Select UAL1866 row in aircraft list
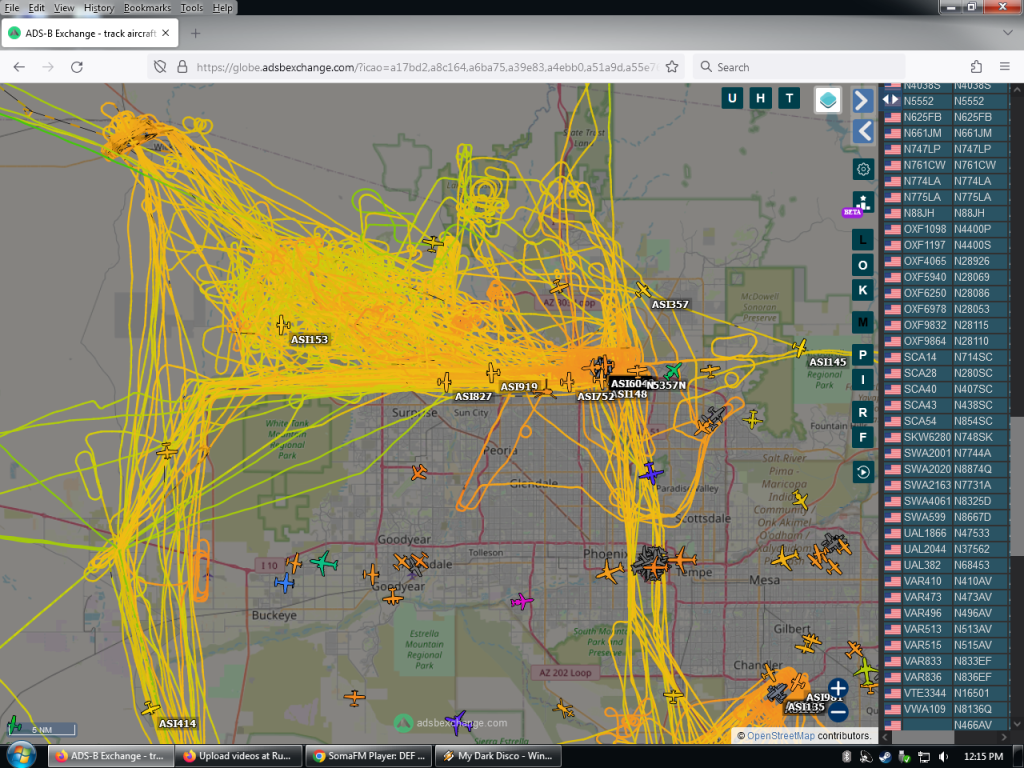The width and height of the screenshot is (1024, 768). 946,533
